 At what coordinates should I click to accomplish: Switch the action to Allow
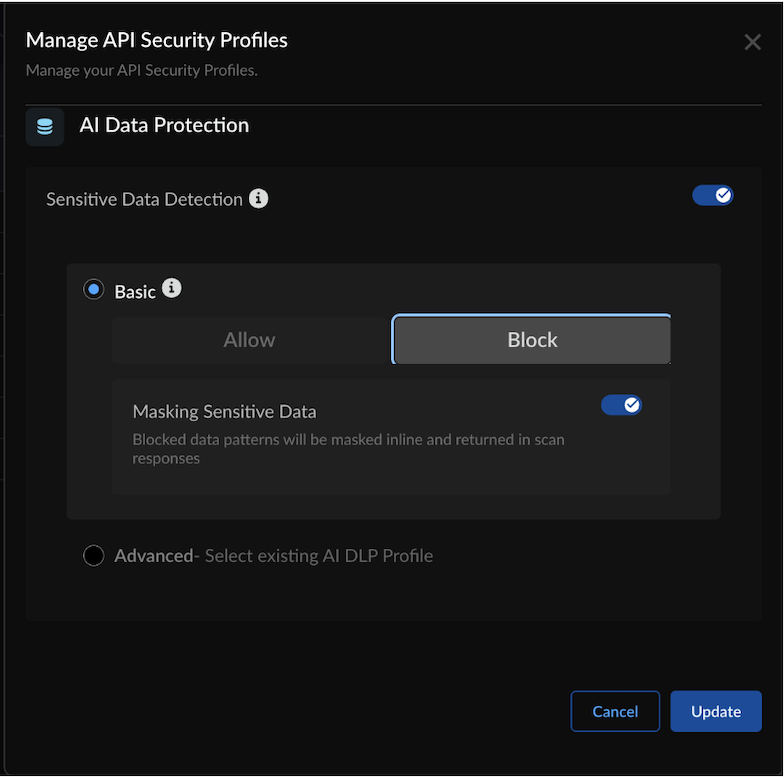click(250, 340)
